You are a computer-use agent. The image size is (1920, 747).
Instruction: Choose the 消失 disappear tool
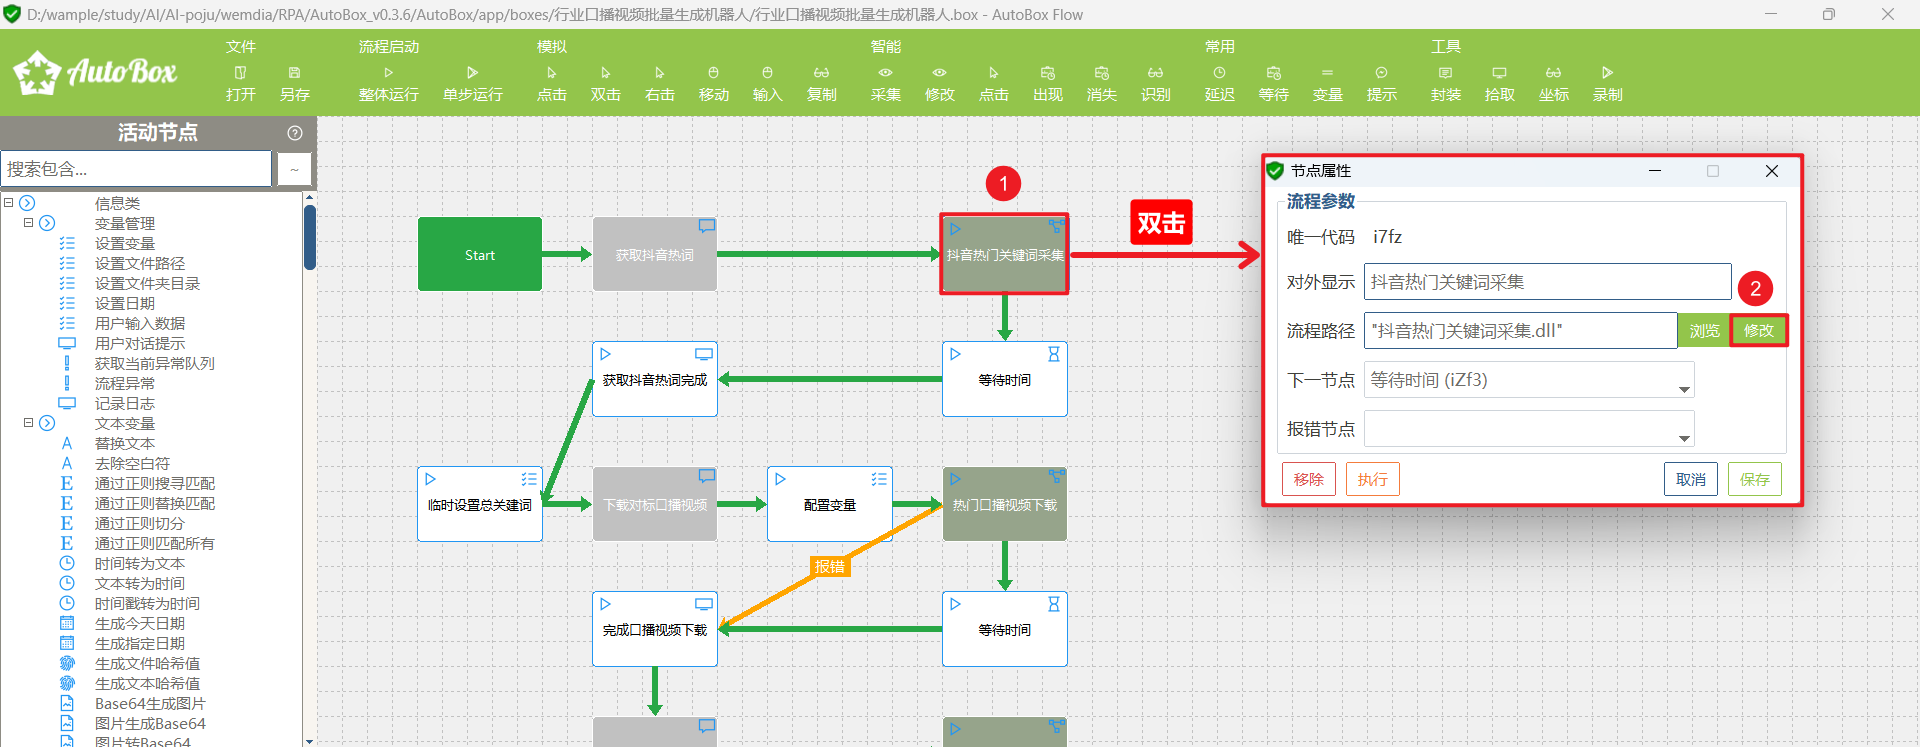(1101, 83)
